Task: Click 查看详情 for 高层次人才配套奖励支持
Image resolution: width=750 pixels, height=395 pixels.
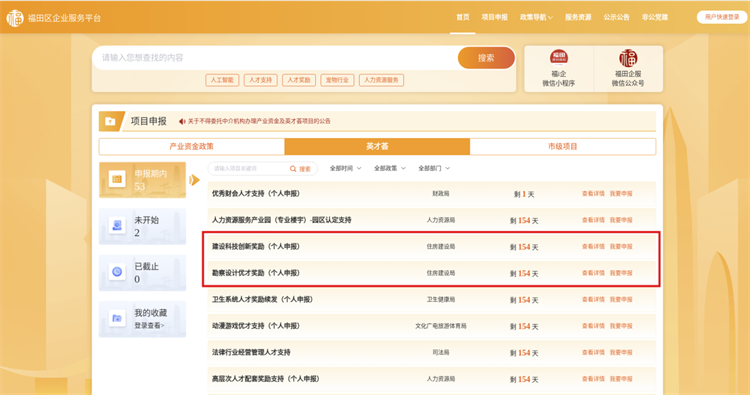Action: coord(593,379)
